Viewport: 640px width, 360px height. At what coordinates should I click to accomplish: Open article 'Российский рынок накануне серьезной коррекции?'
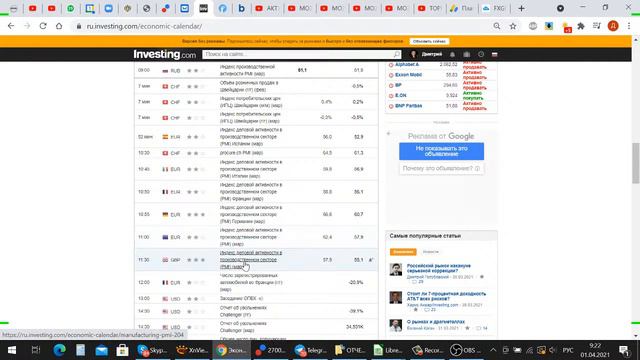click(439, 268)
